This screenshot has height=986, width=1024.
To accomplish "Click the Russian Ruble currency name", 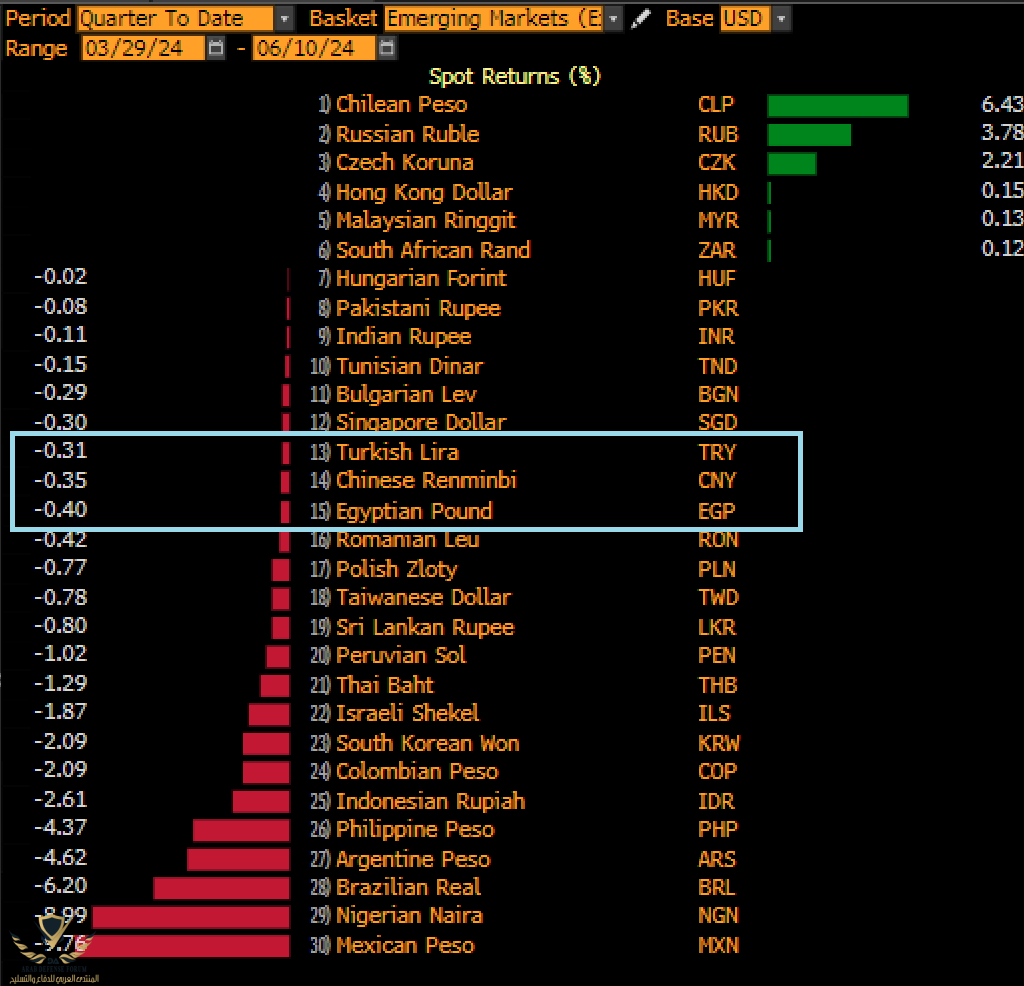I will pyautogui.click(x=407, y=134).
